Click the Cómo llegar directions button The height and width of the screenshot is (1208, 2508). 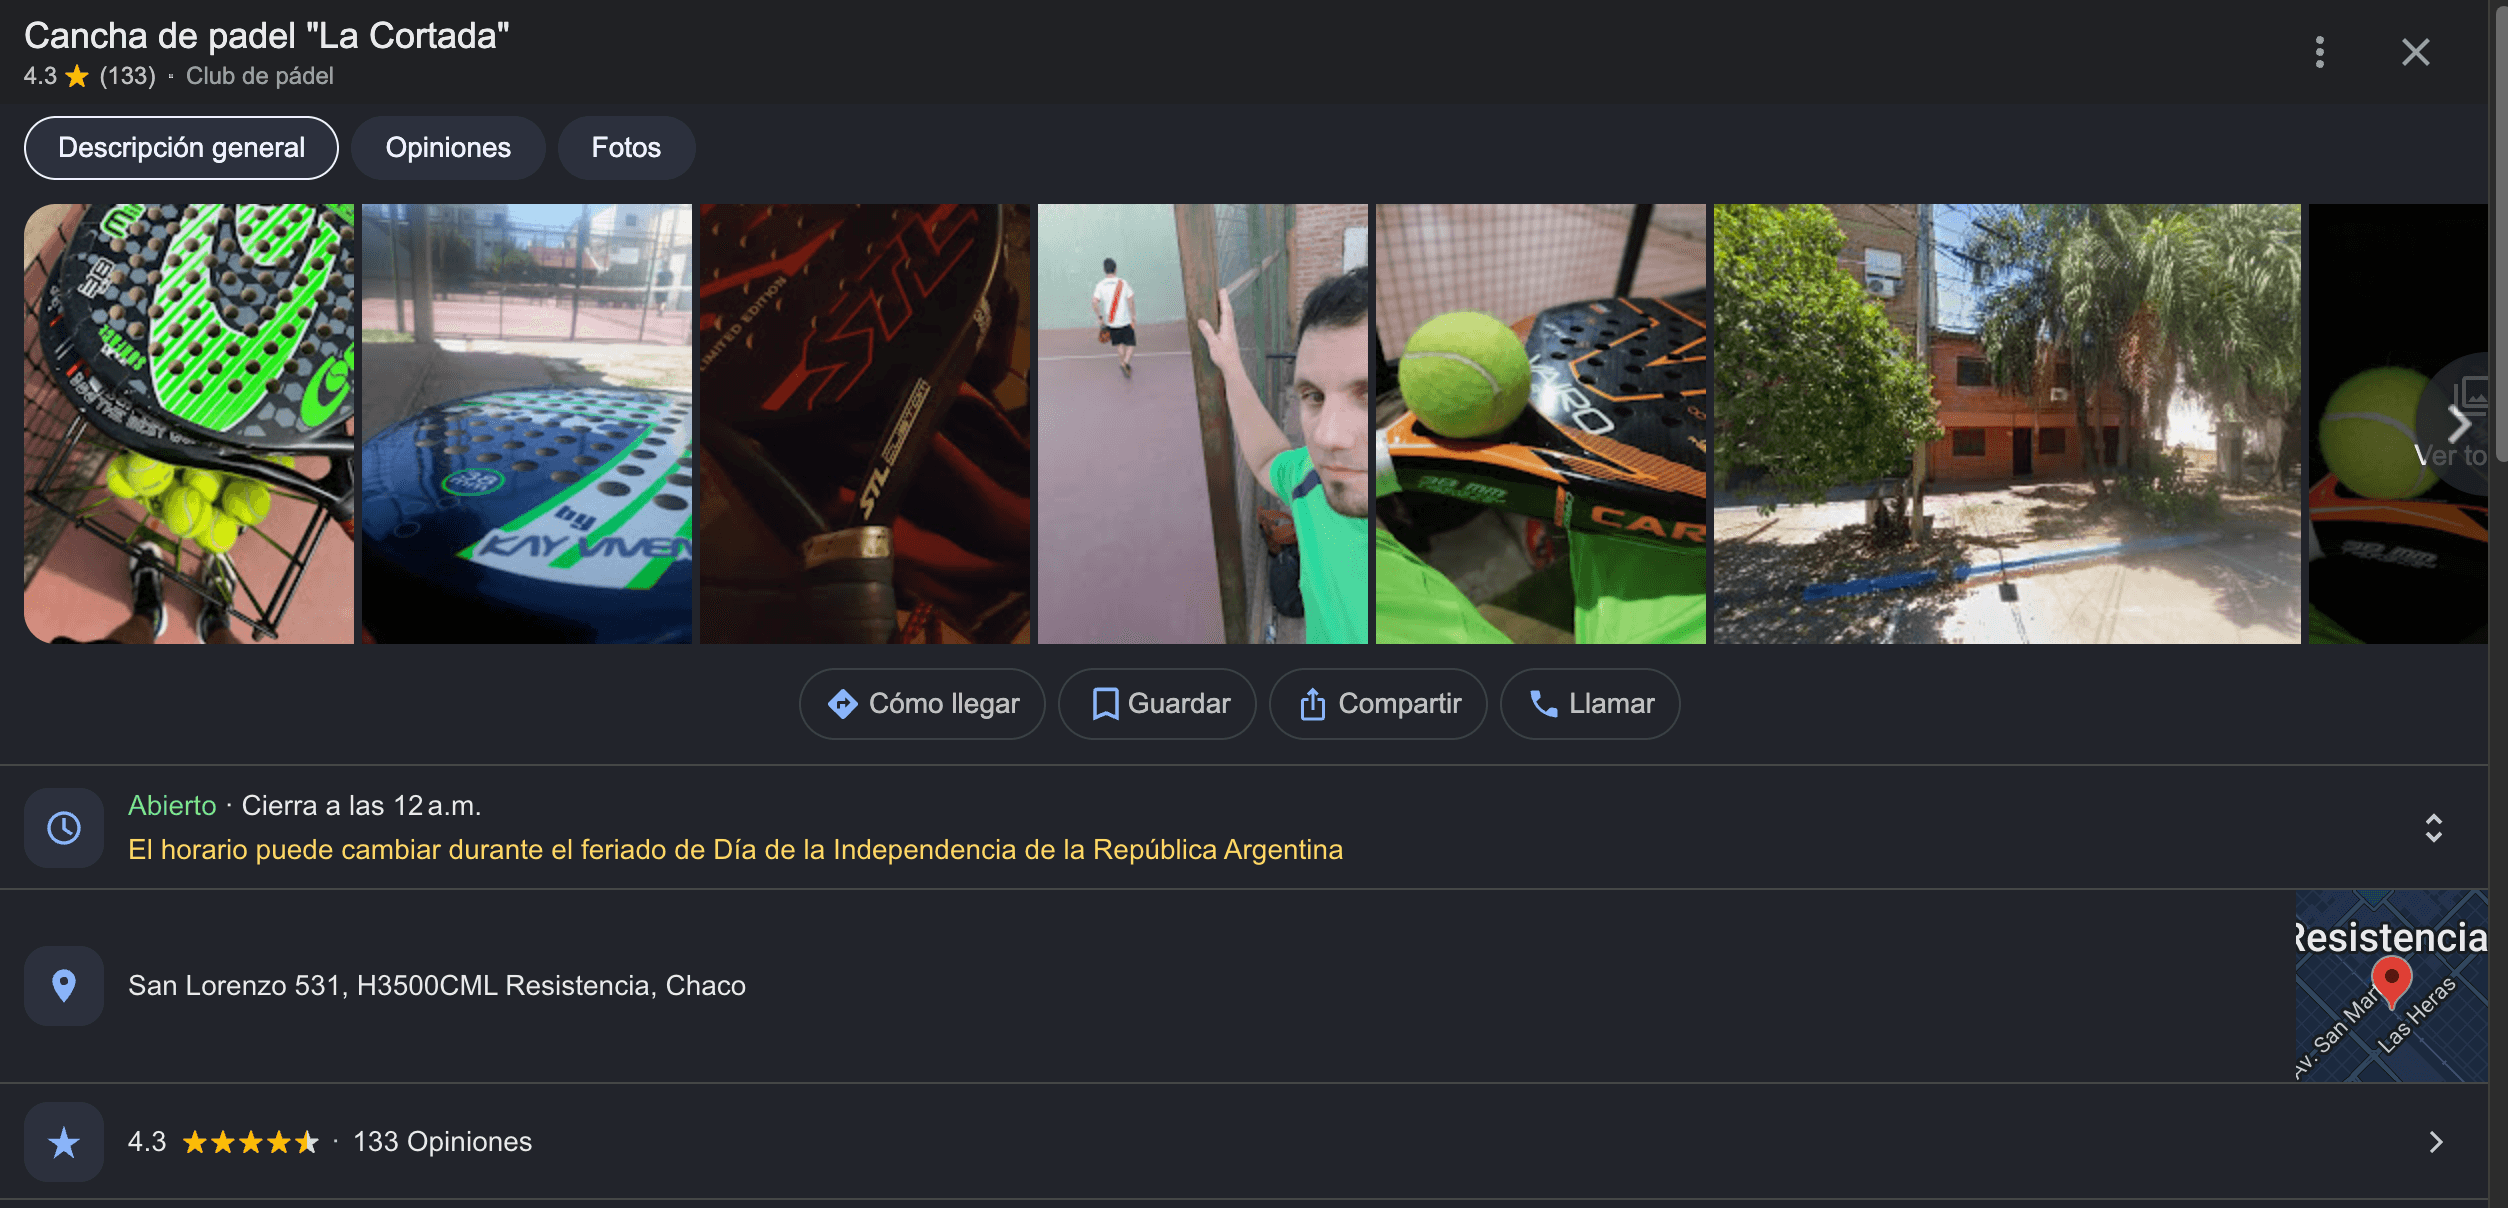pos(922,704)
